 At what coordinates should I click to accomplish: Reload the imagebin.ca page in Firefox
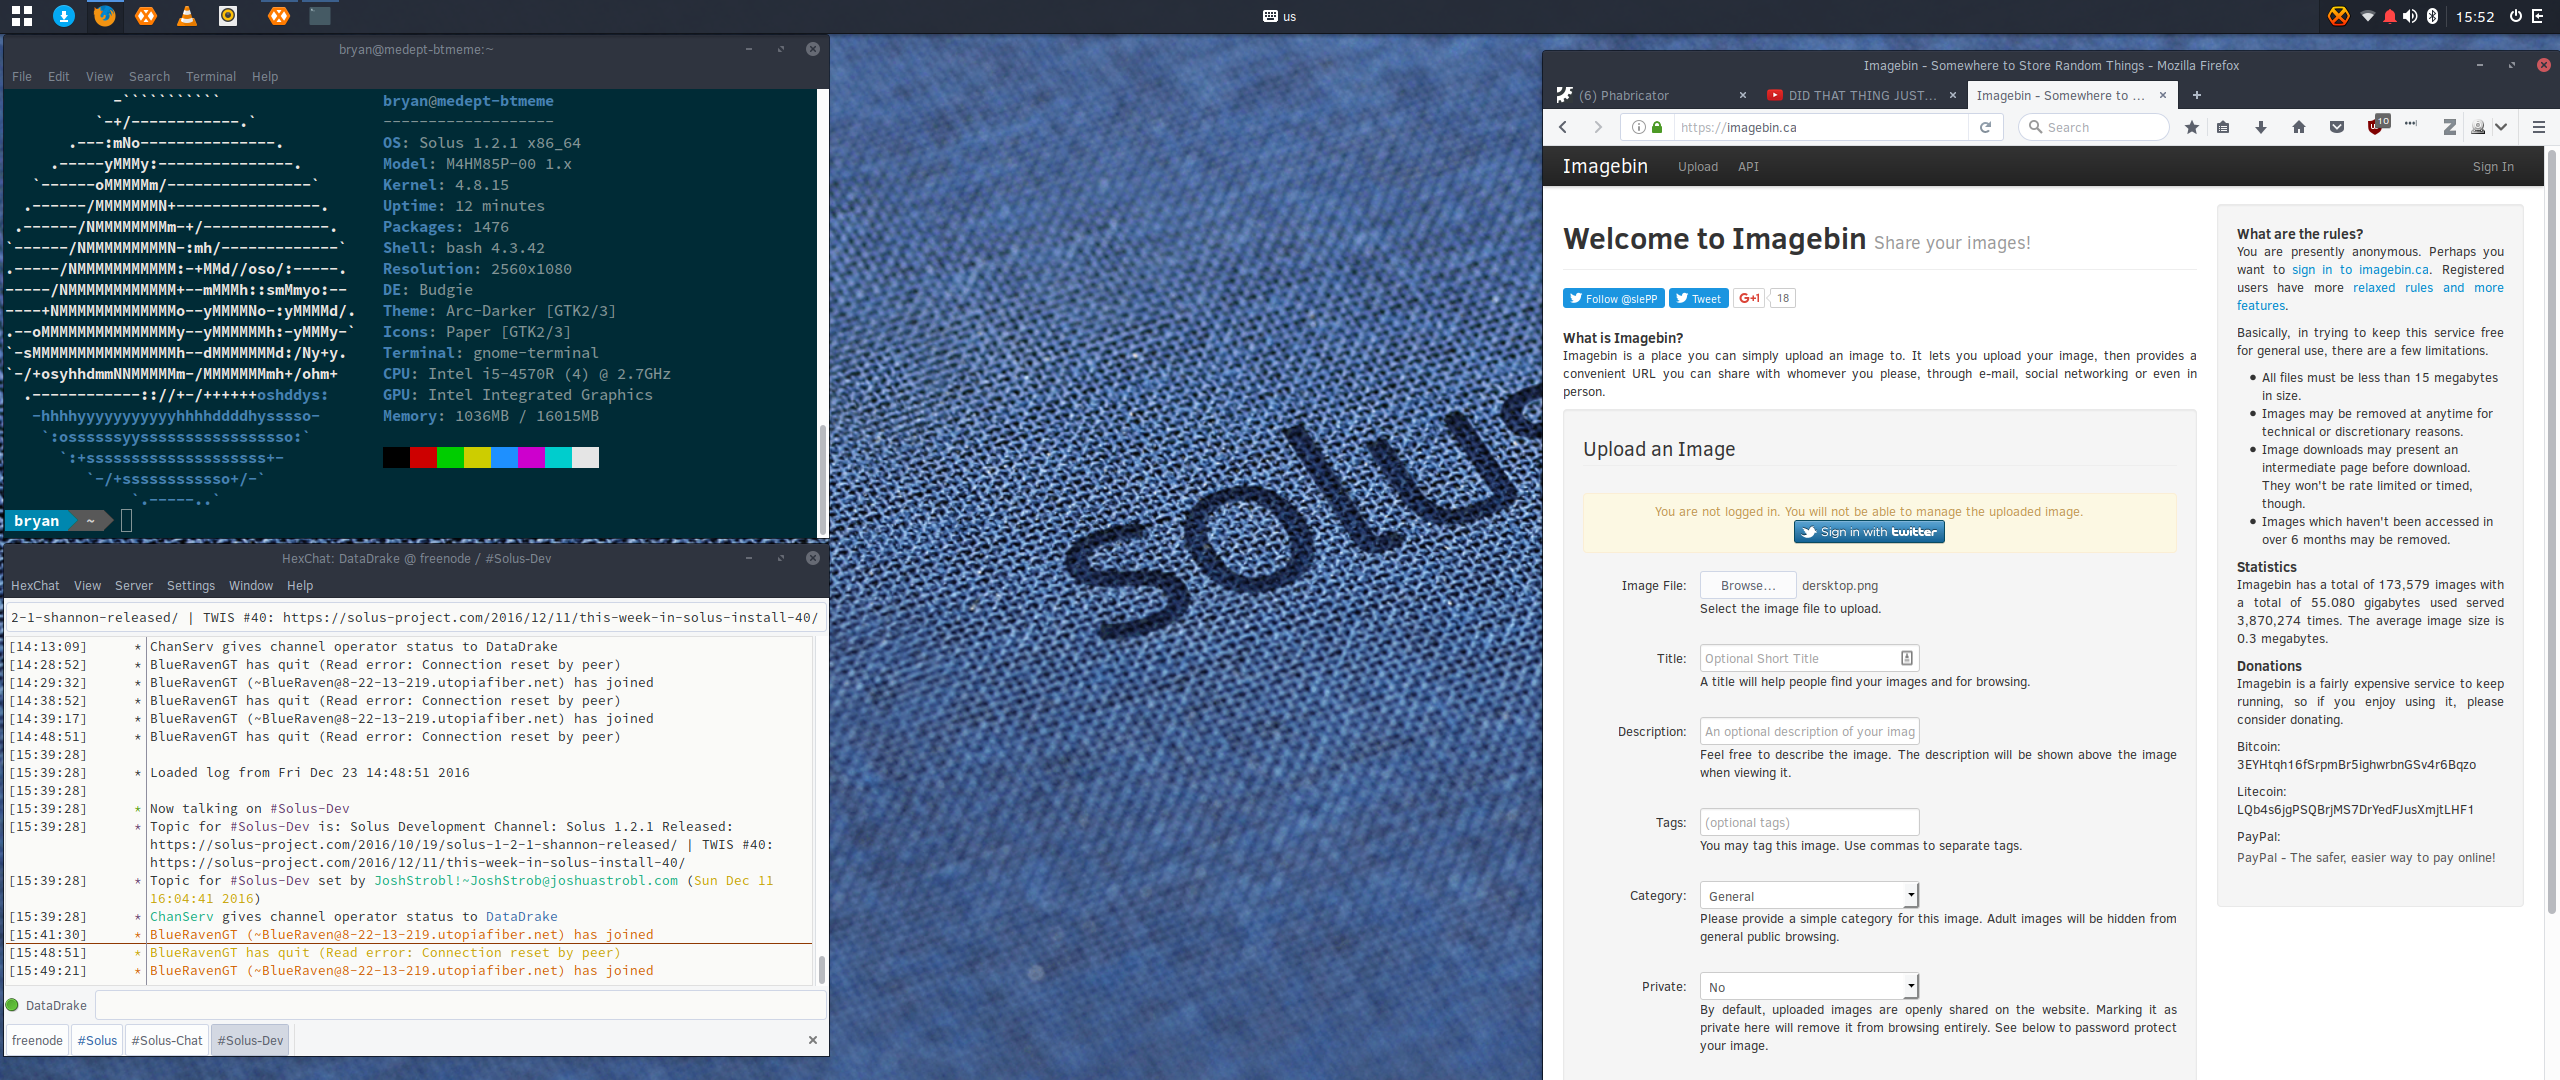pos(1985,127)
